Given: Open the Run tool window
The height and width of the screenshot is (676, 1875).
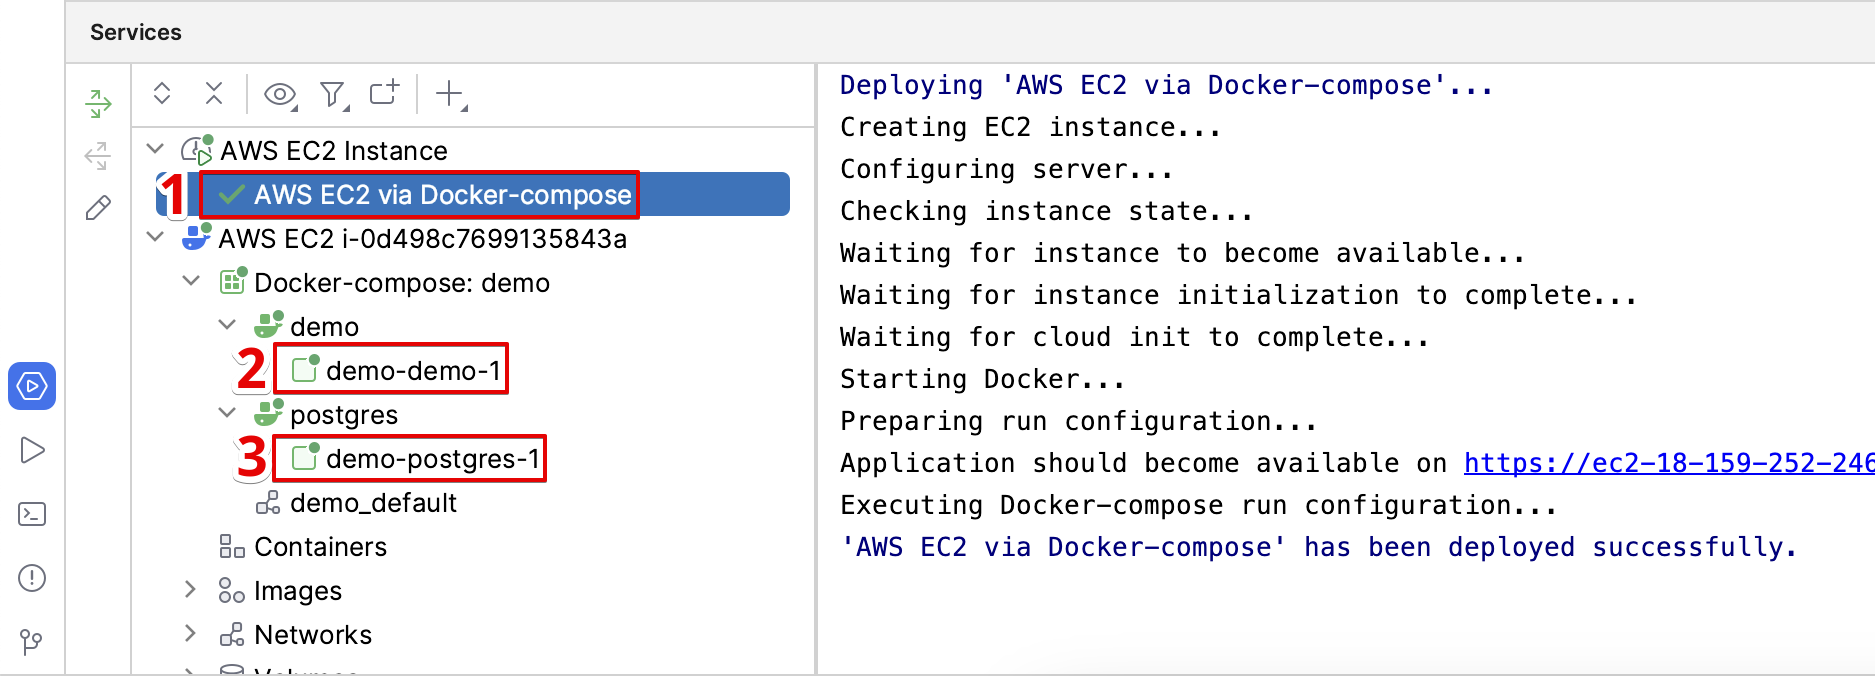Looking at the screenshot, I should [32, 450].
